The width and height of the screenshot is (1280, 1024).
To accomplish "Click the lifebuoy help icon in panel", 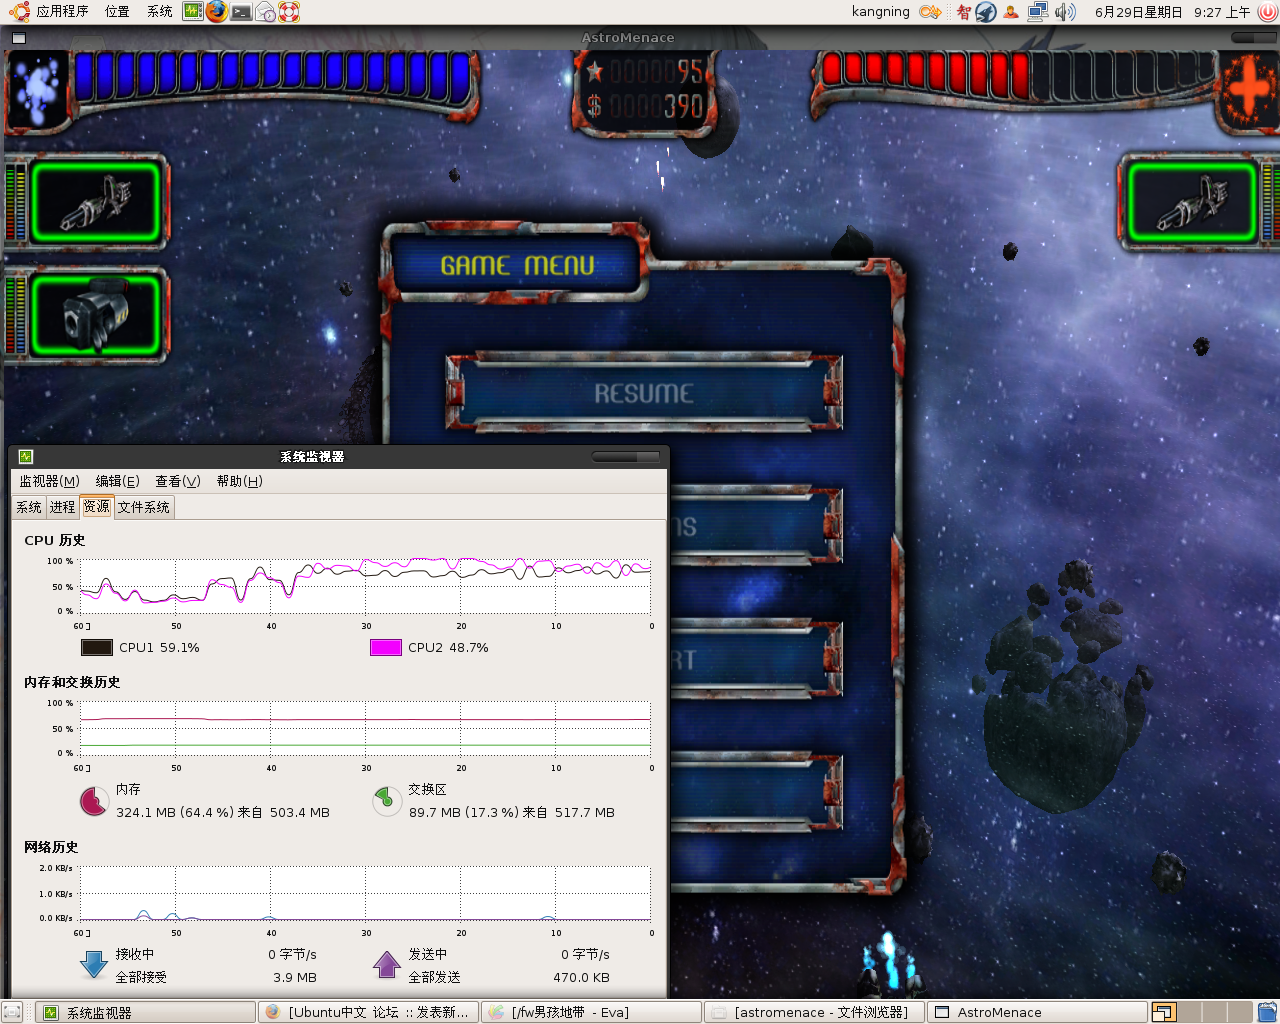I will (x=289, y=12).
